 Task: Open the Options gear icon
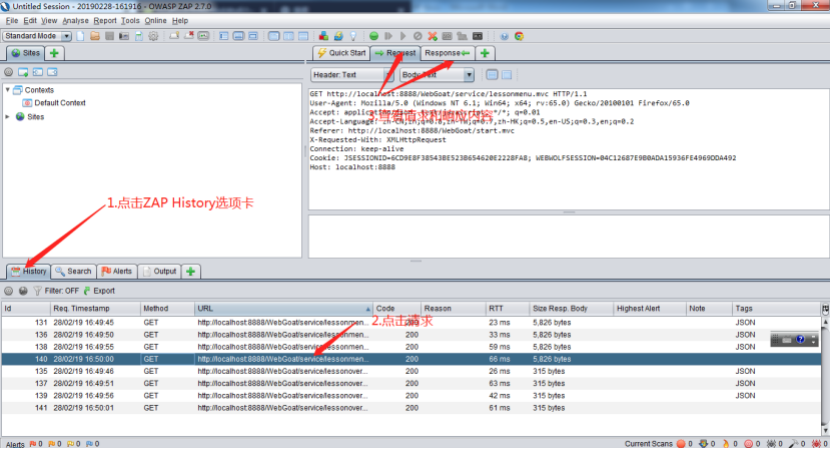click(153, 36)
